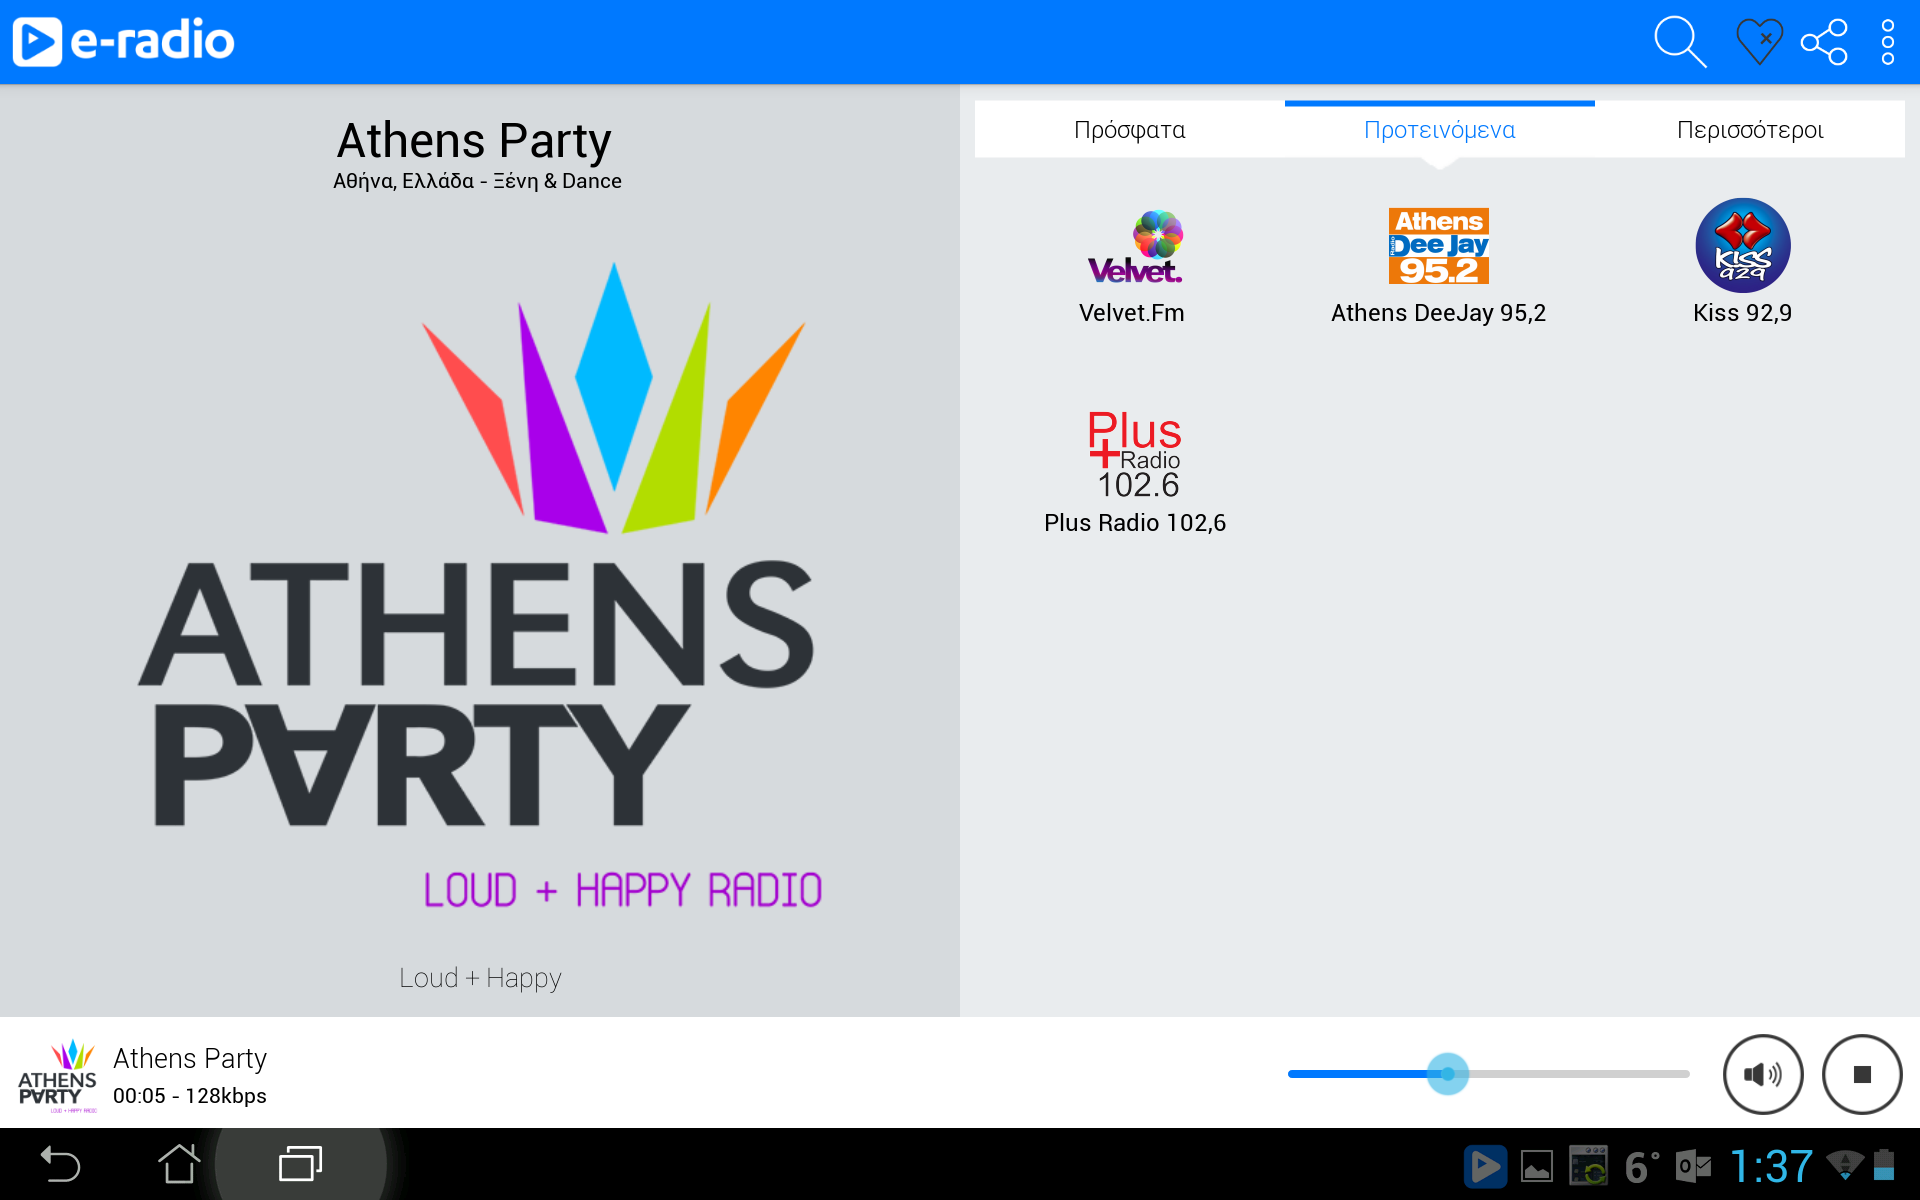Tap the 'Αθήνα, Ελλάδα - Ξένη & Dance' subtitle
This screenshot has width=1920, height=1200.
click(477, 181)
